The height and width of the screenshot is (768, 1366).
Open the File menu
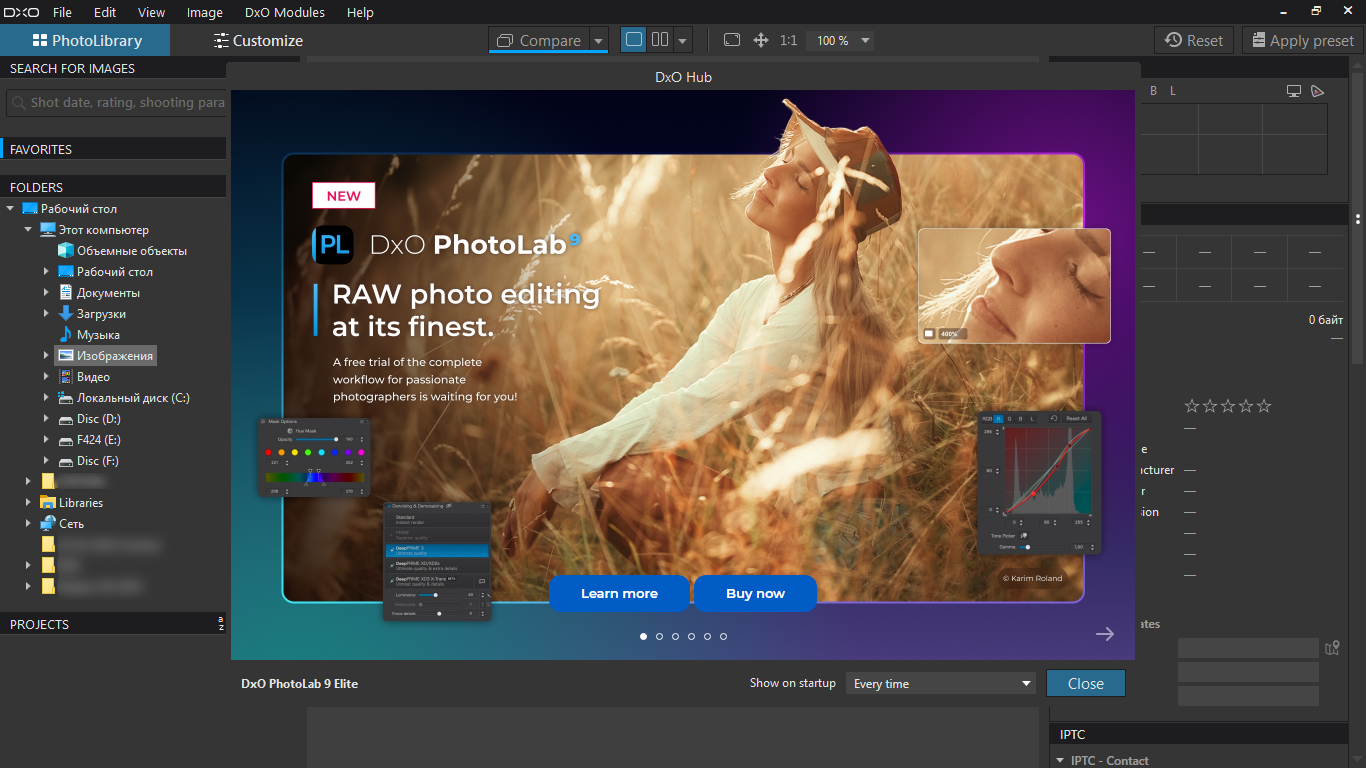[62, 12]
